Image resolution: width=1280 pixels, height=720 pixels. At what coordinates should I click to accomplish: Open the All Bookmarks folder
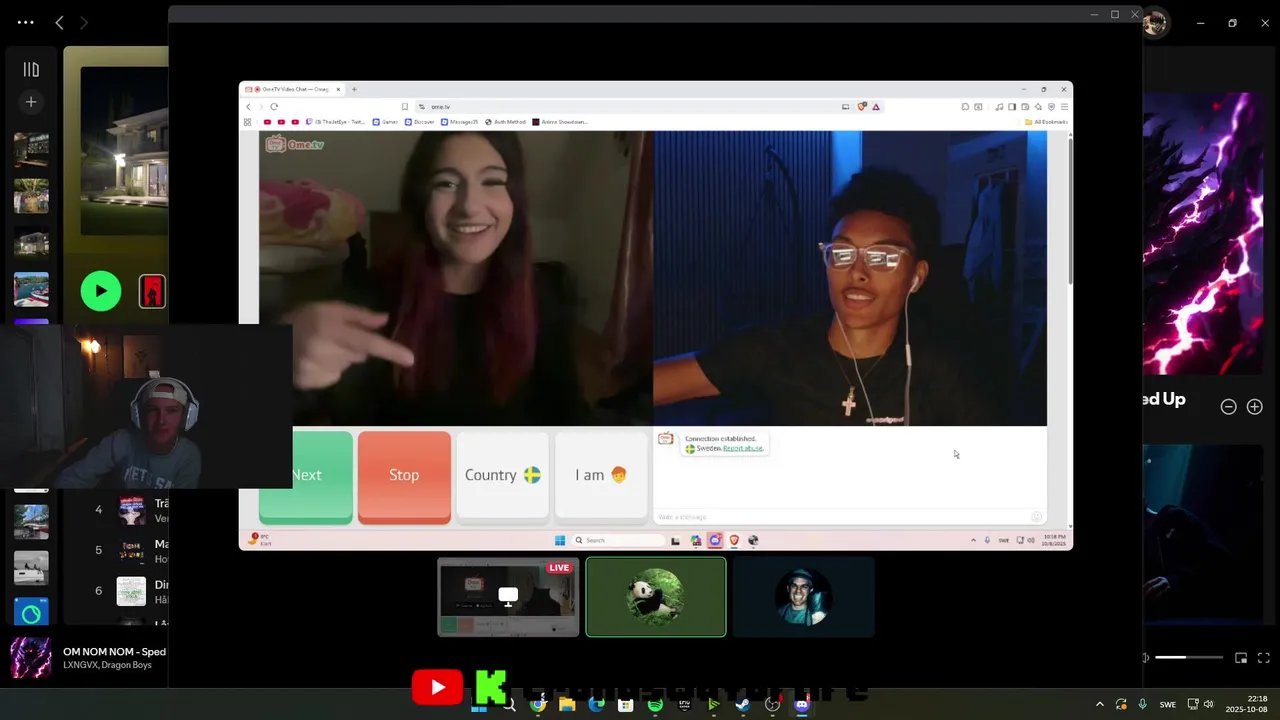tap(1047, 122)
